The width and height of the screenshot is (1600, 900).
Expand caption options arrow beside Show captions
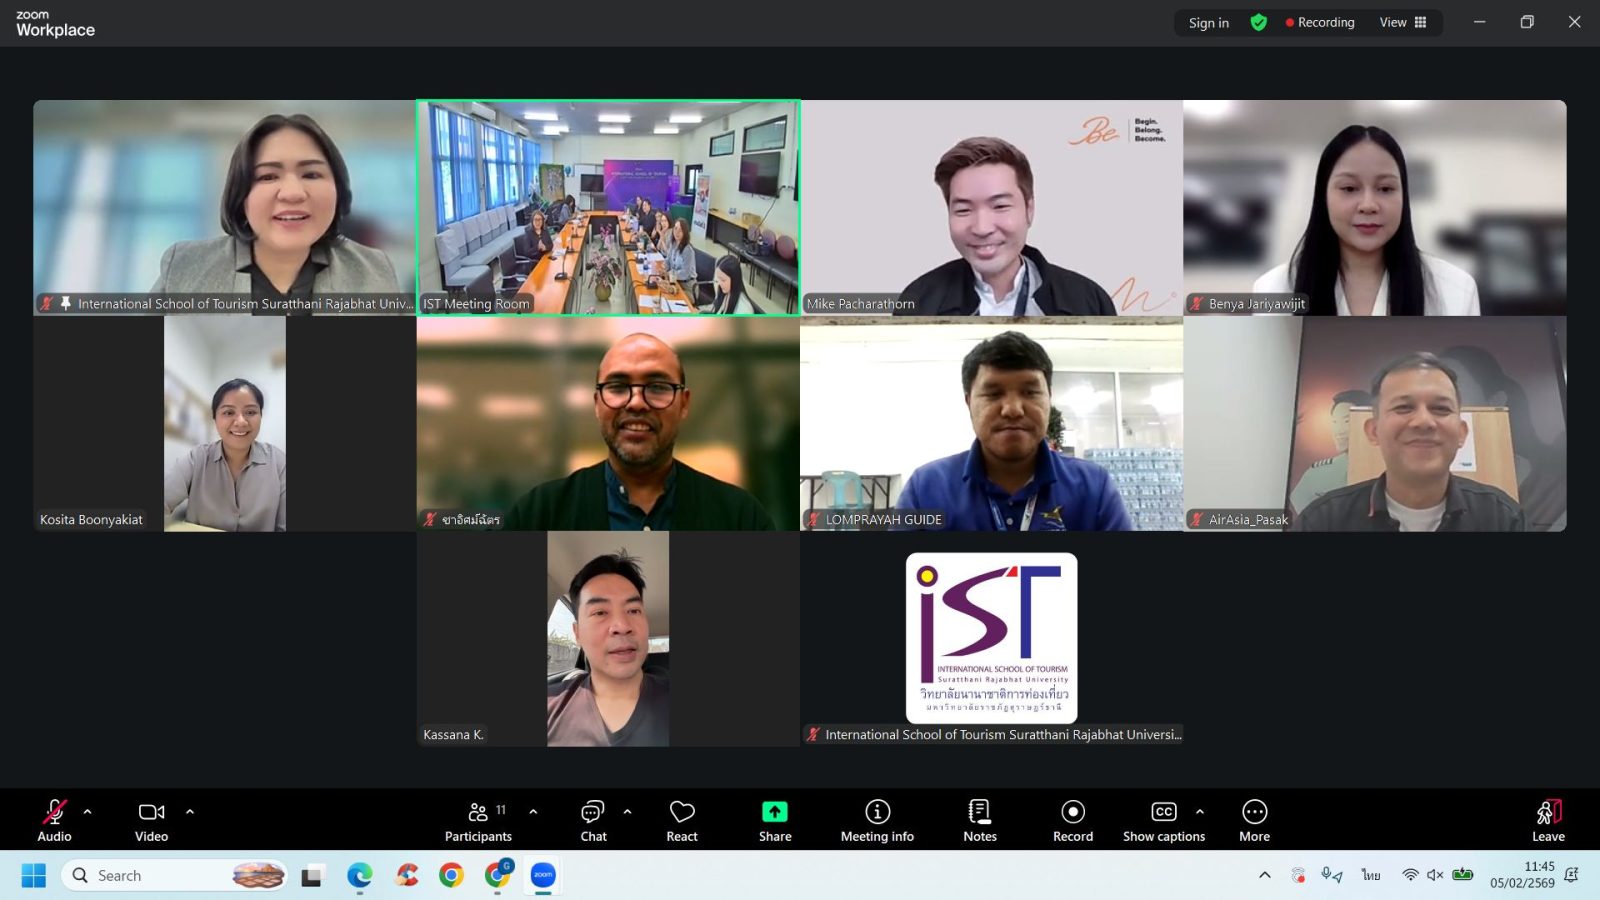tap(1200, 811)
